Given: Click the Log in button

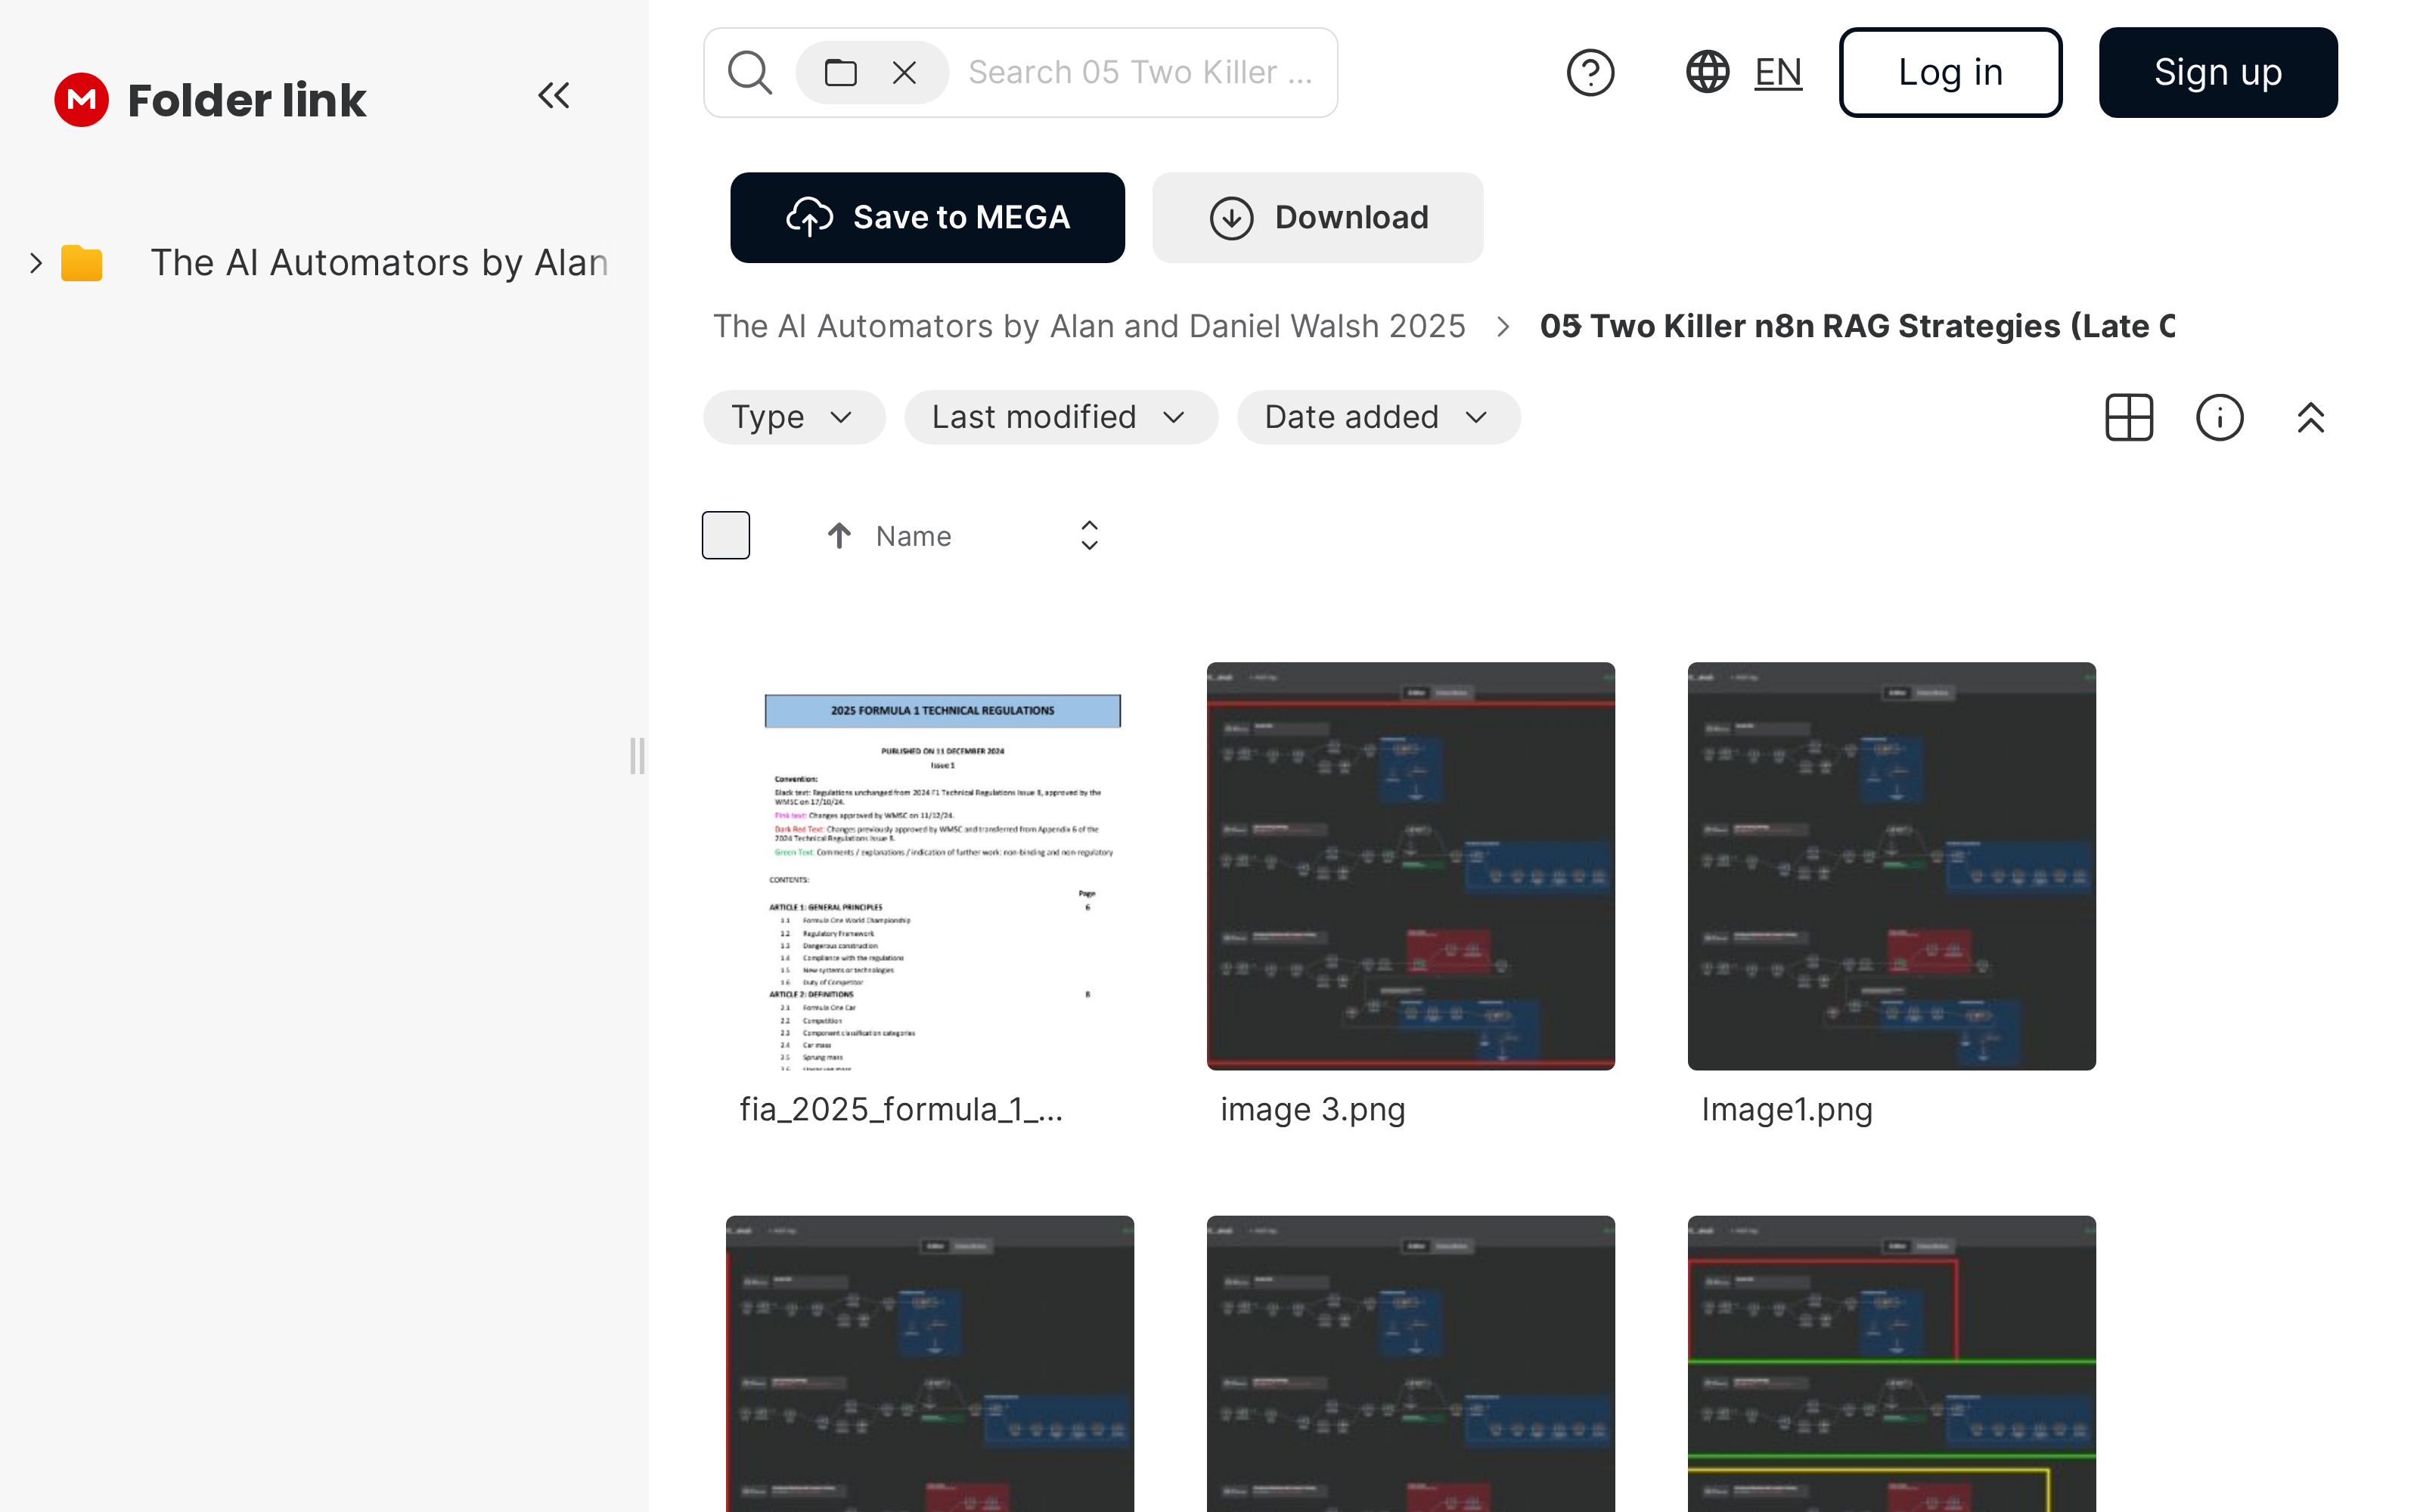Looking at the screenshot, I should coord(1950,73).
